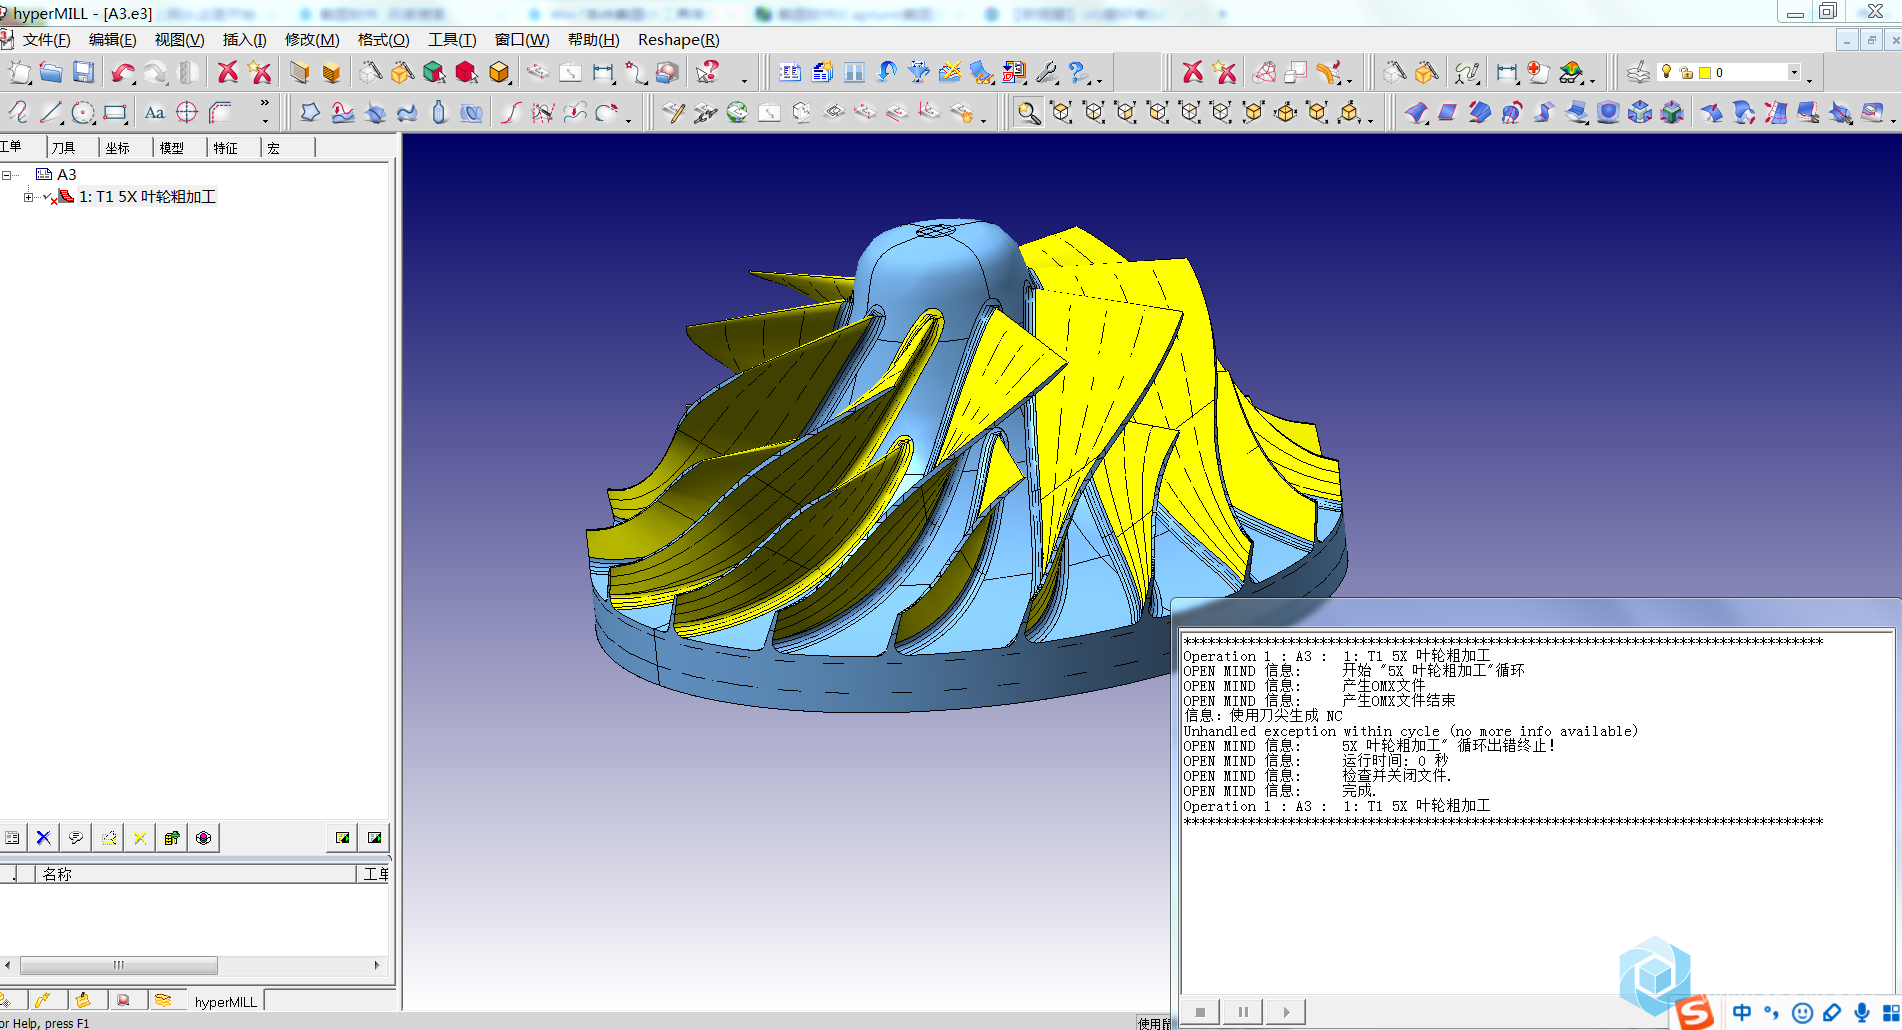Open toolbar options arrow after help cursor
The image size is (1902, 1030).
pos(744,79)
